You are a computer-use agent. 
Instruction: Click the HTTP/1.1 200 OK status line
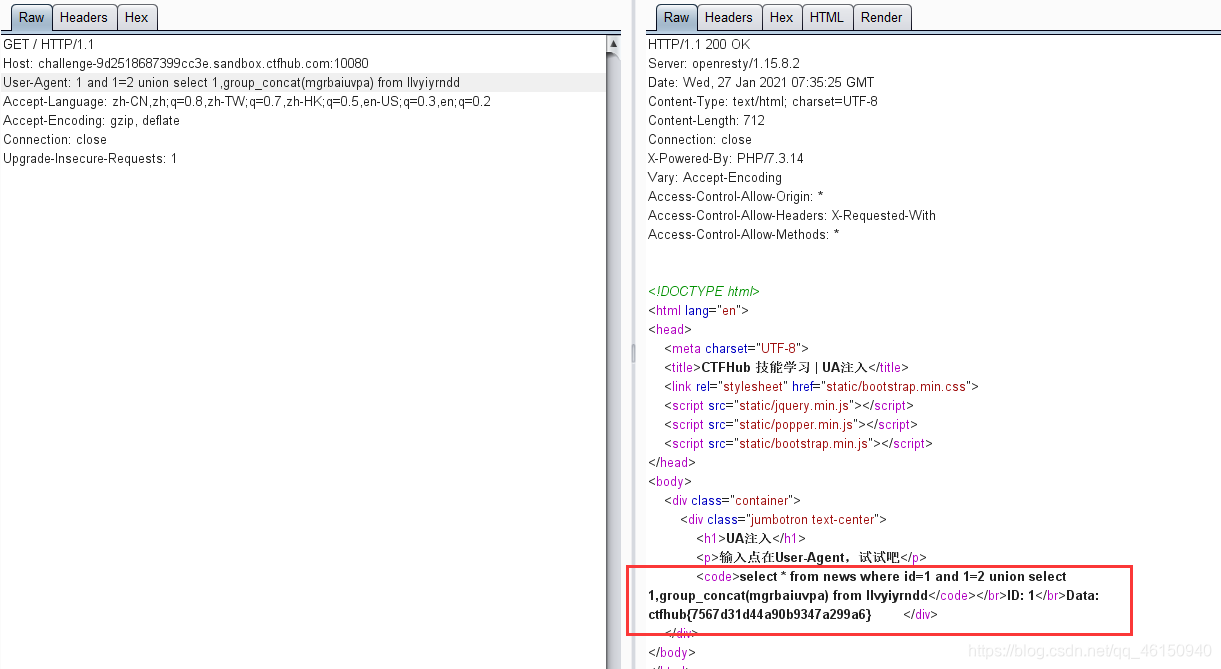click(x=699, y=44)
